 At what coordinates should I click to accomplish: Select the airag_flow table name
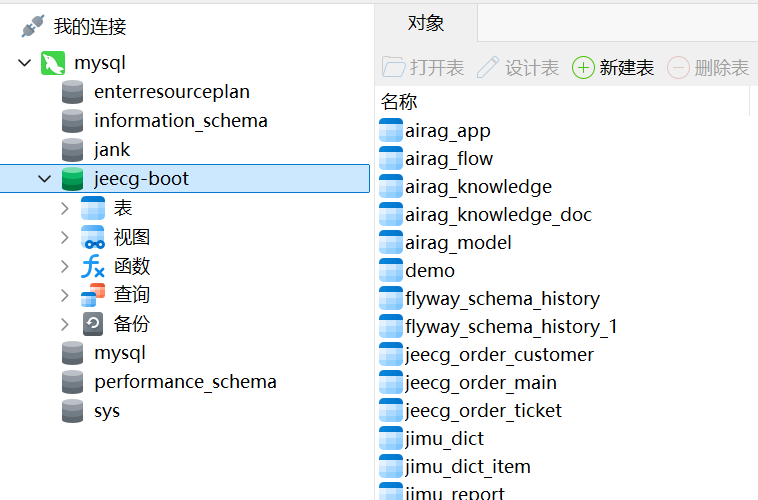[x=449, y=159]
